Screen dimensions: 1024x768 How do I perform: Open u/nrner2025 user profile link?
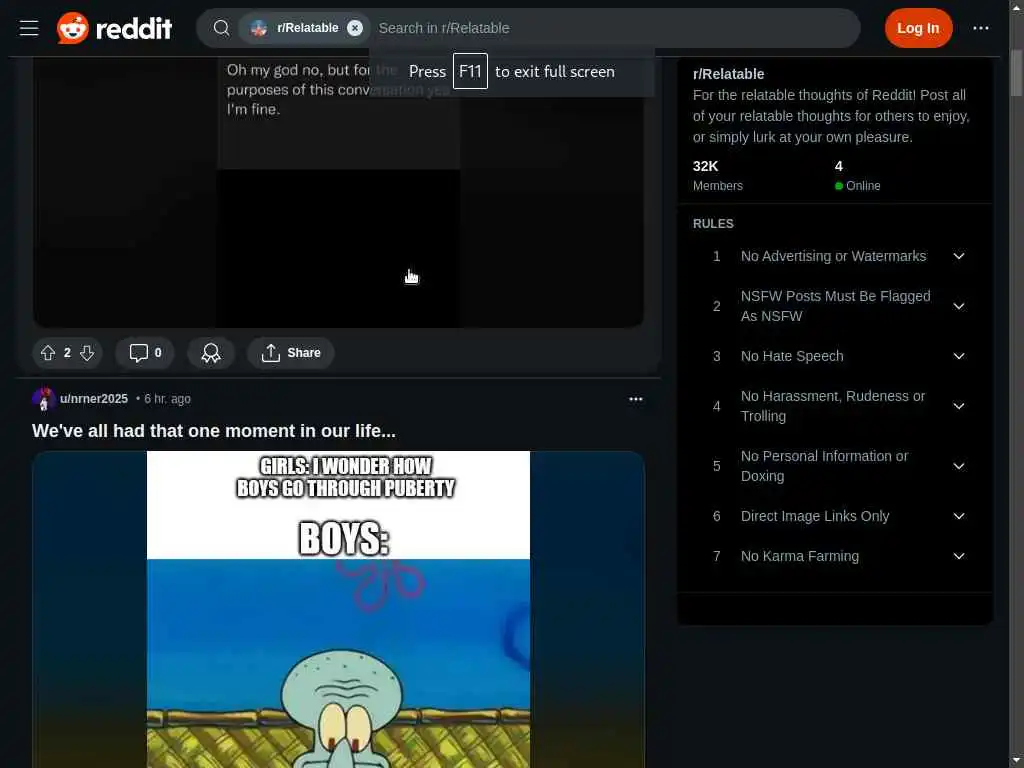(94, 398)
